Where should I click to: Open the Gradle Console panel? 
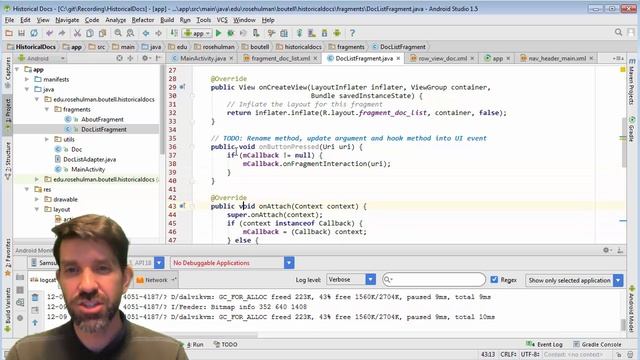(597, 344)
